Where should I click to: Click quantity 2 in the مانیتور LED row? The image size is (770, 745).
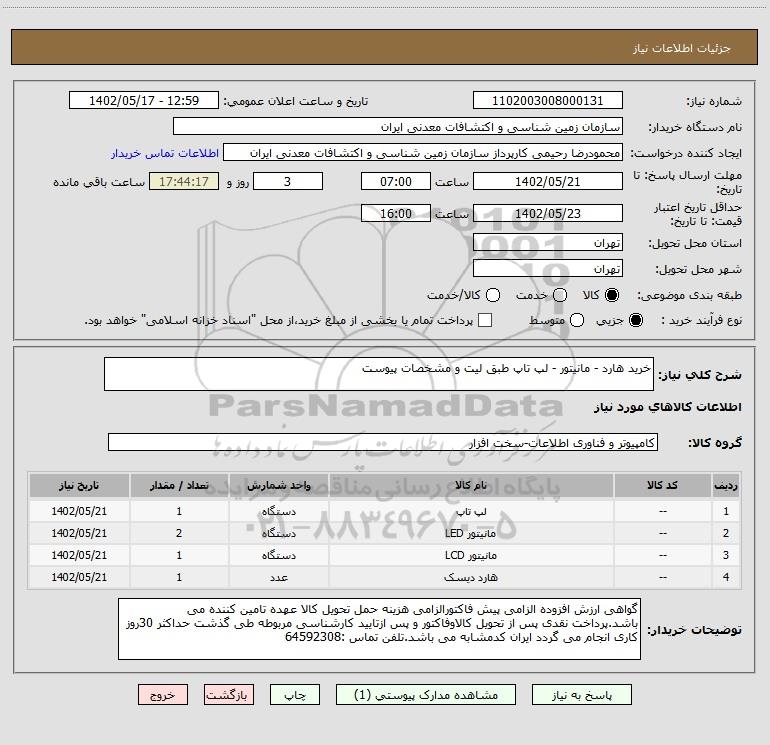point(179,533)
